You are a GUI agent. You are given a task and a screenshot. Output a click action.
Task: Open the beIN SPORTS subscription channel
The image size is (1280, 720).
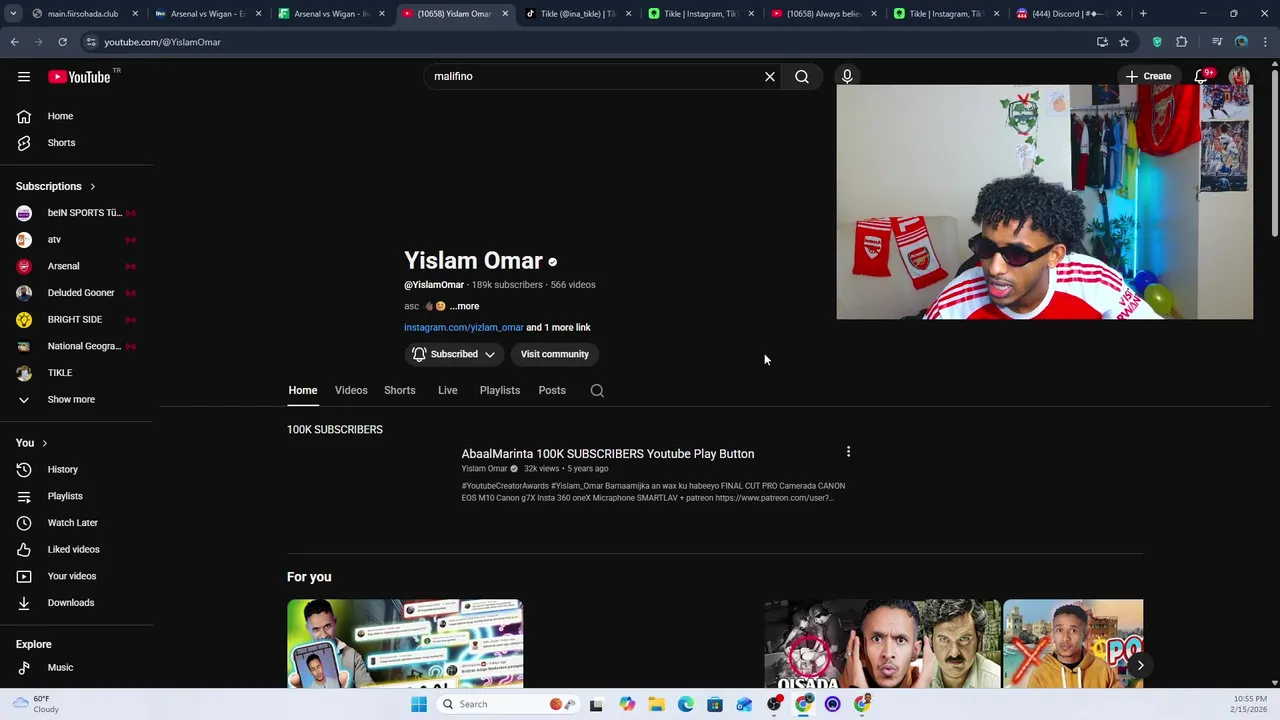[x=77, y=213]
